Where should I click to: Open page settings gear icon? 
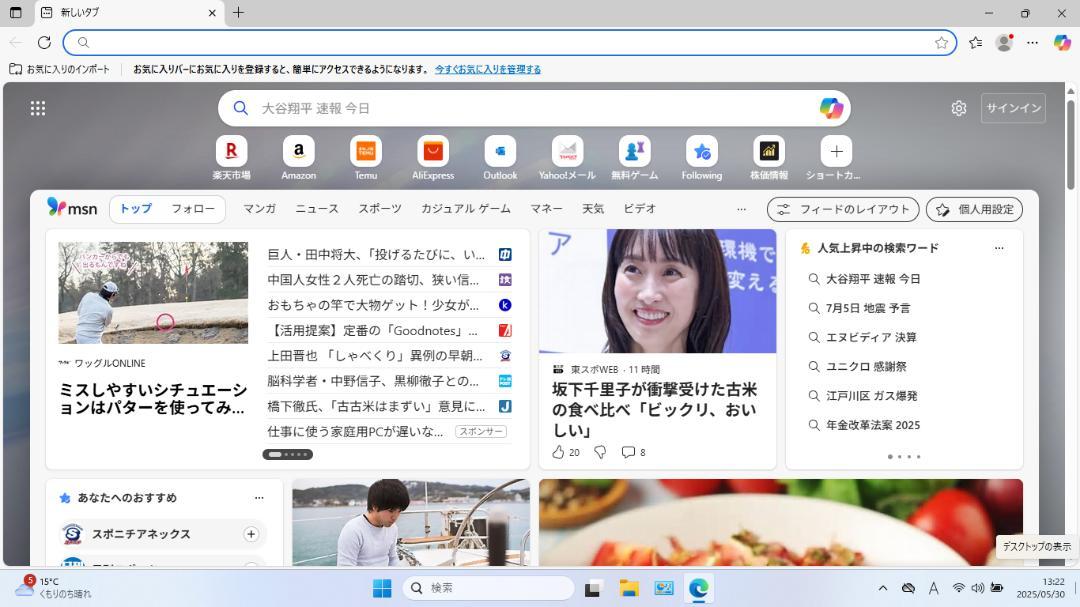959,108
